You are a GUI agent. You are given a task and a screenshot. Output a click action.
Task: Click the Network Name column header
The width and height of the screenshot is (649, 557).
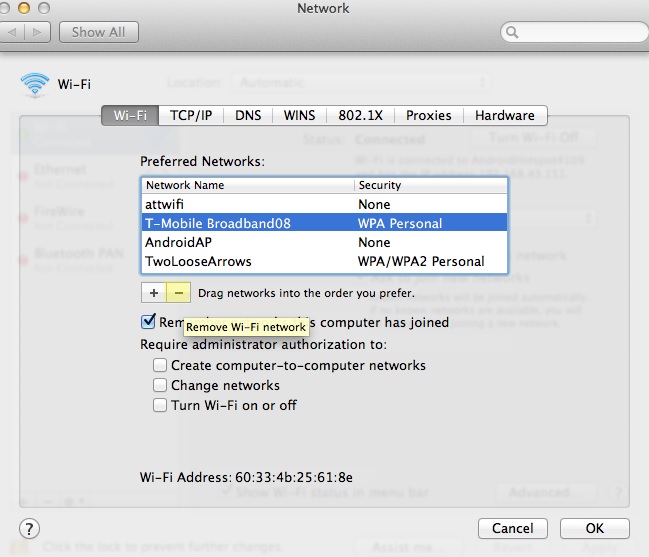248,185
